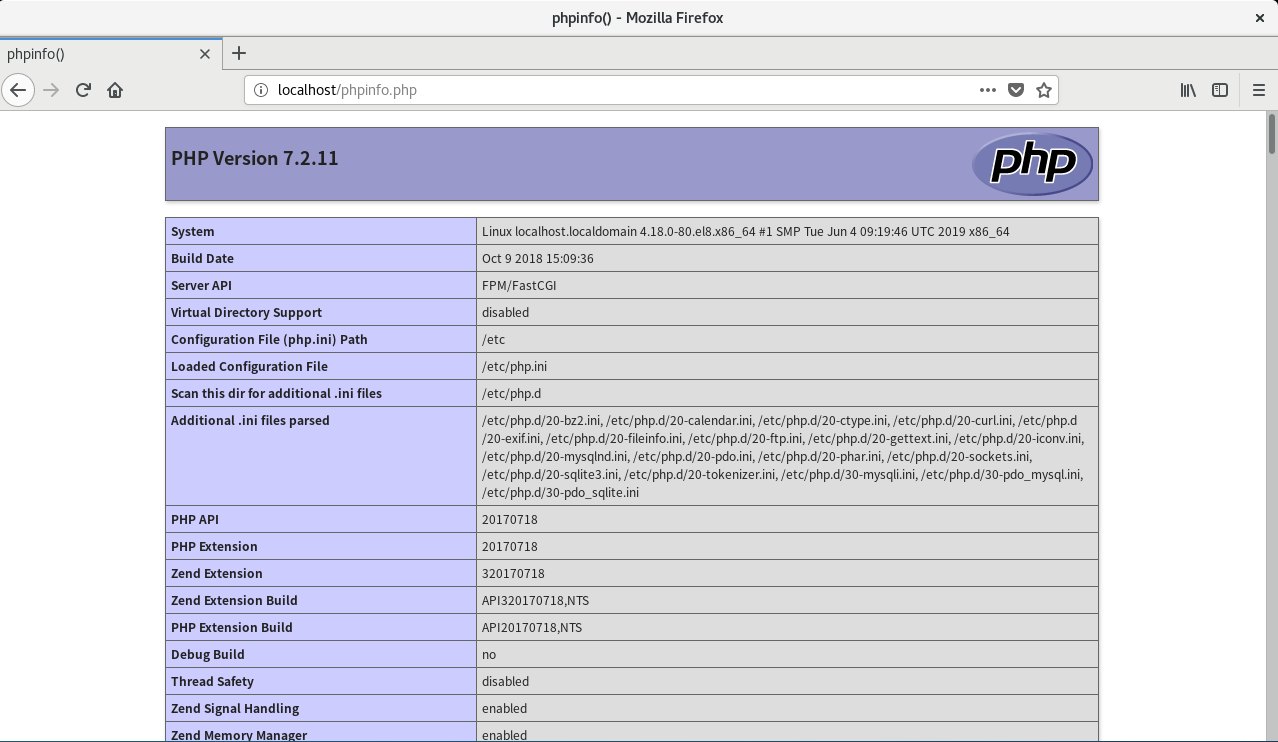Click the vertical scrollbar thumb
The image size is (1278, 742).
[x=1271, y=134]
